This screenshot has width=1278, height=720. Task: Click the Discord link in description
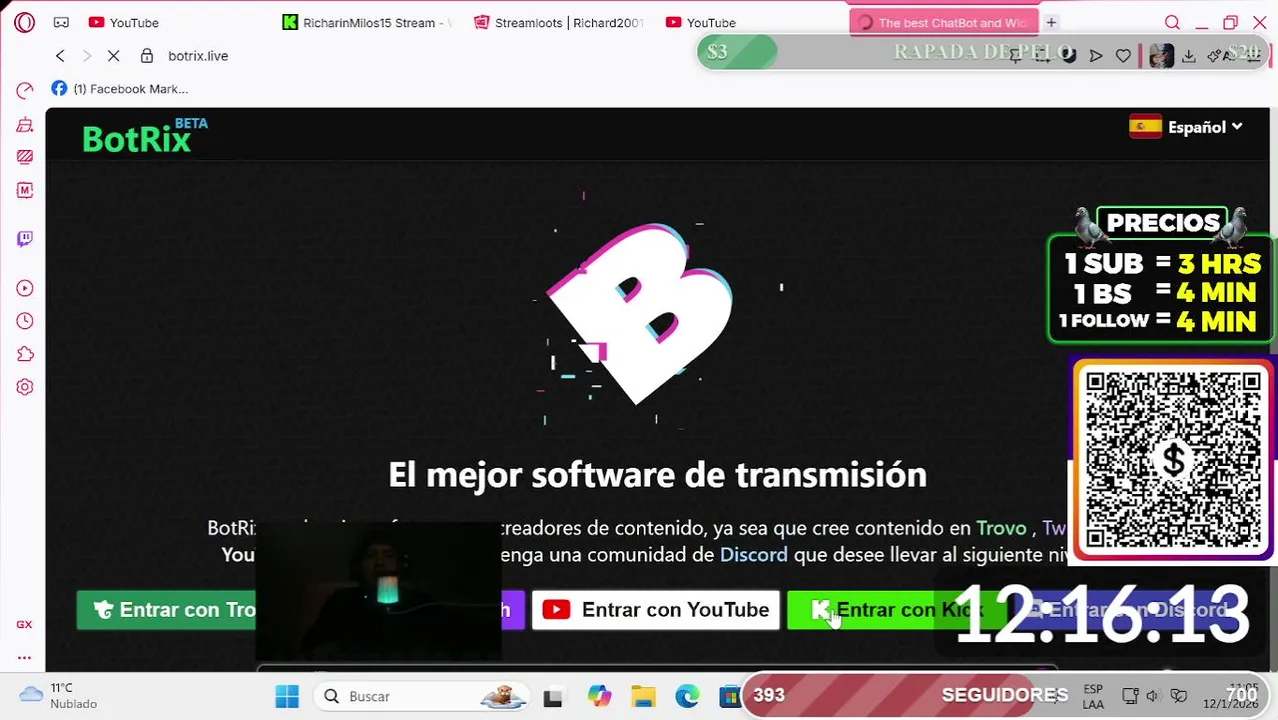point(753,555)
